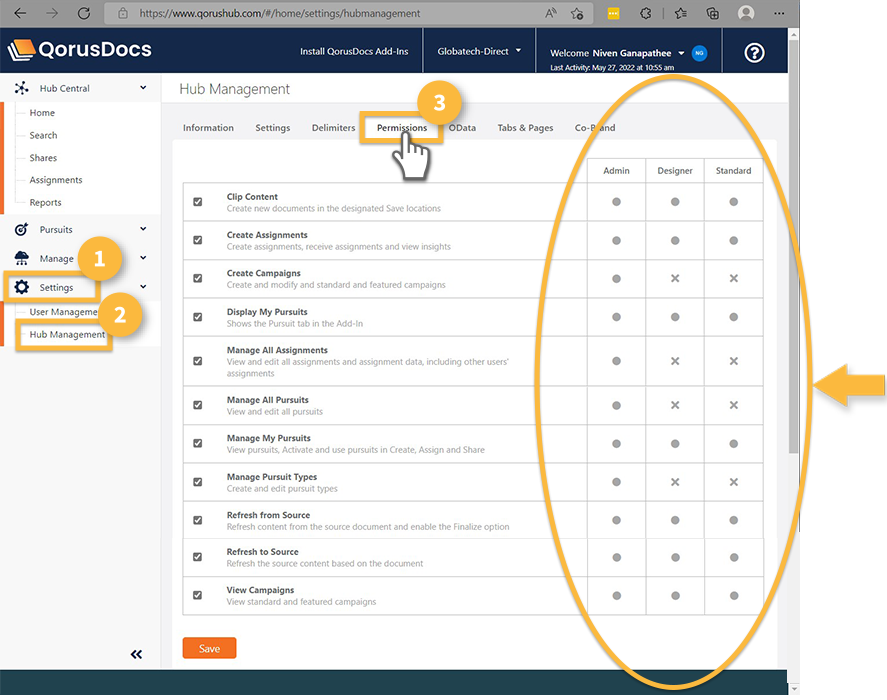Go to Home in the sidebar
Image resolution: width=887 pixels, height=700 pixels.
pos(42,113)
